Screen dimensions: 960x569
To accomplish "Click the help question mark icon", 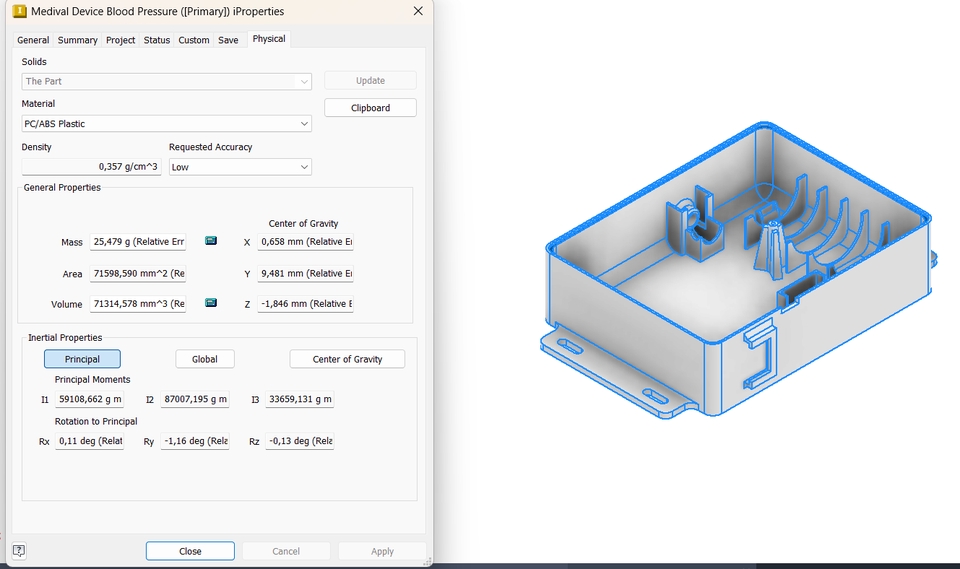I will click(x=19, y=551).
